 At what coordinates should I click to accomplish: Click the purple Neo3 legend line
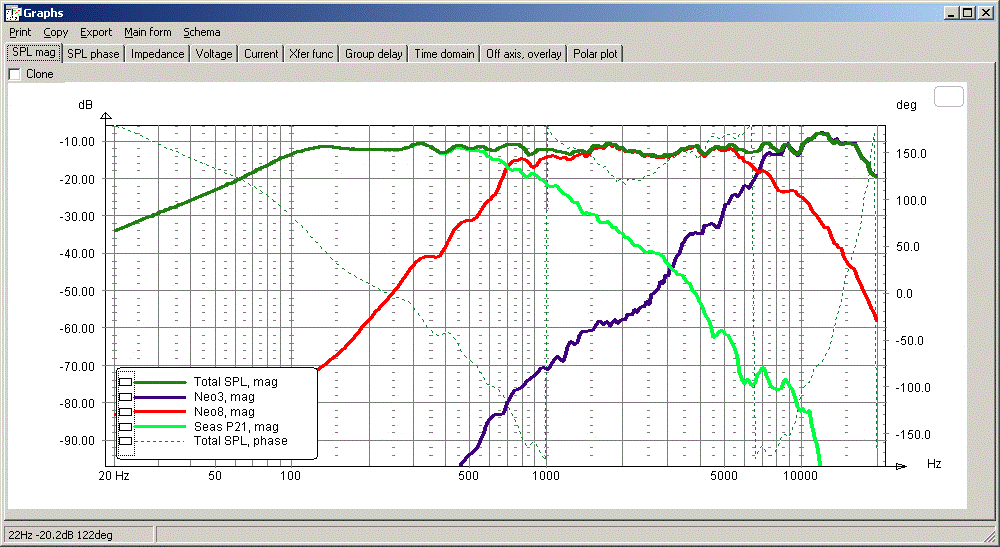coord(160,397)
